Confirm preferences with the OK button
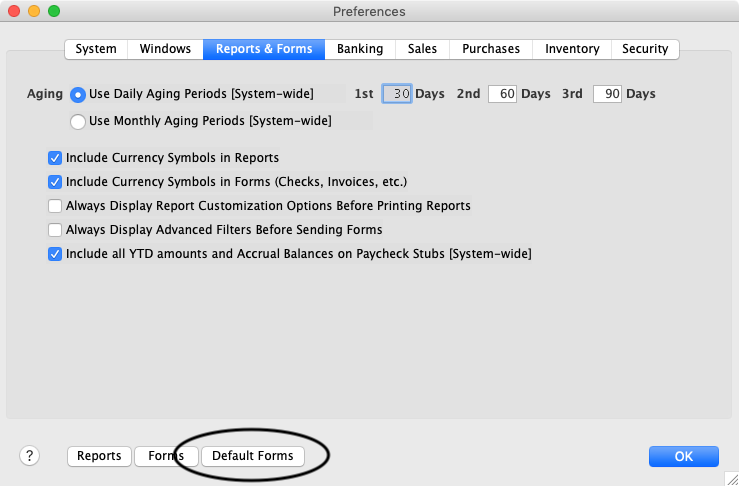Image resolution: width=739 pixels, height=486 pixels. tap(683, 456)
